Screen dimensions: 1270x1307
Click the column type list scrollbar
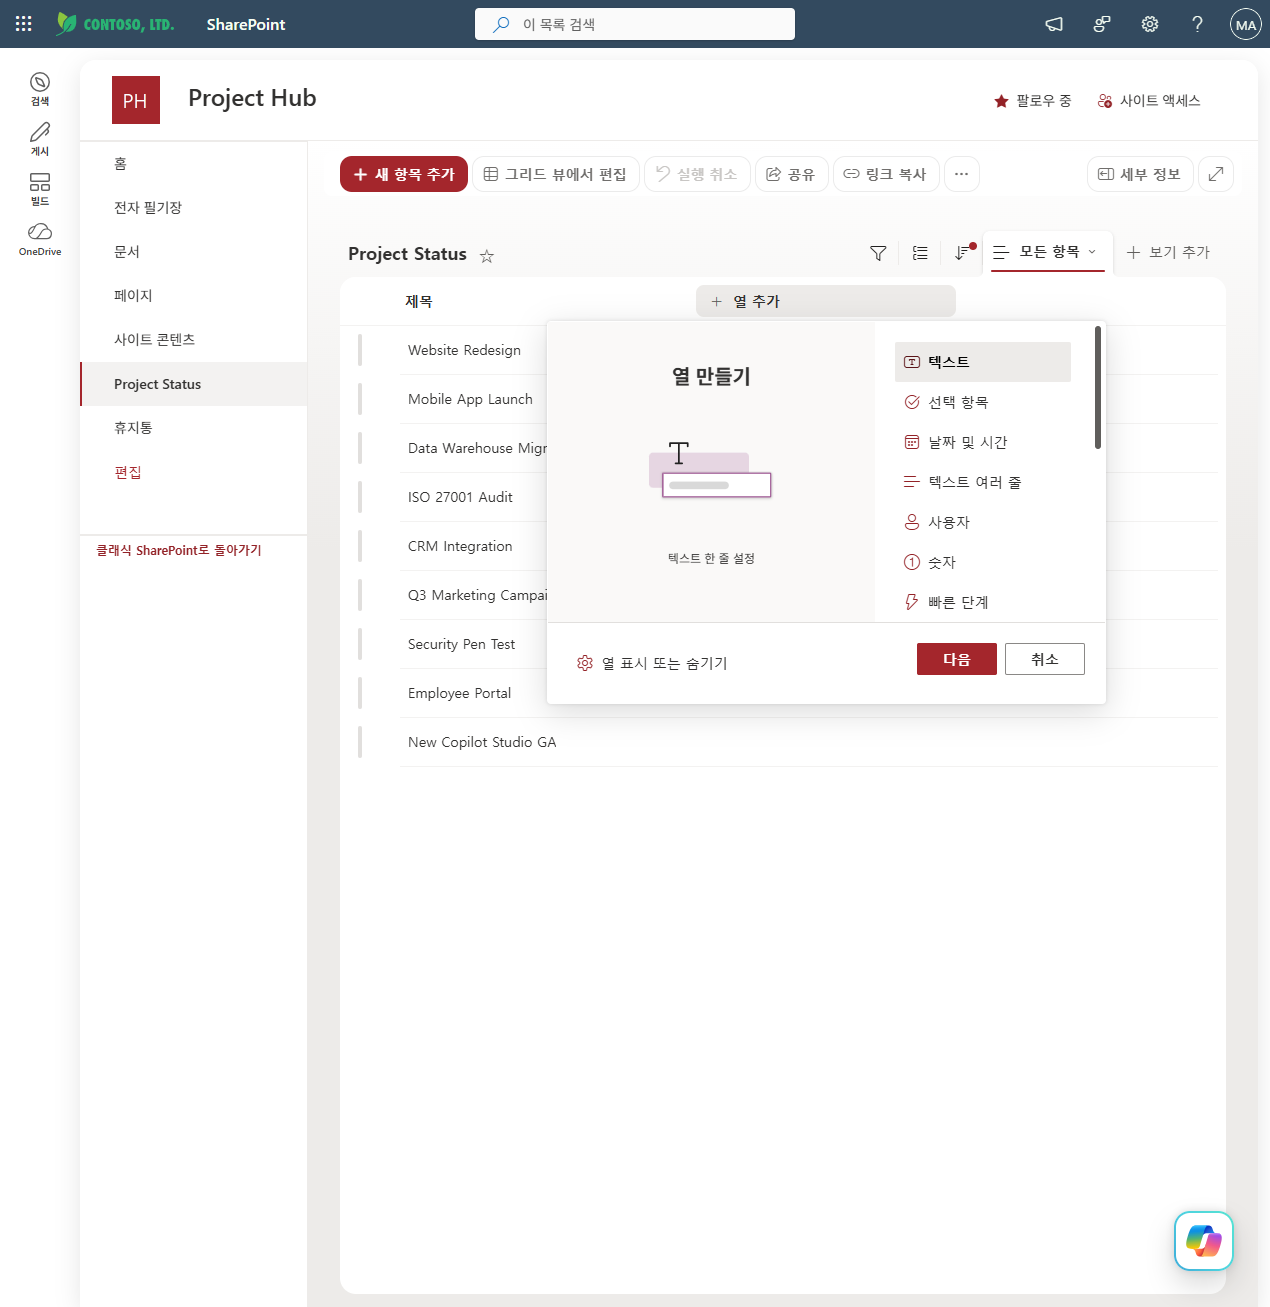pyautogui.click(x=1098, y=387)
